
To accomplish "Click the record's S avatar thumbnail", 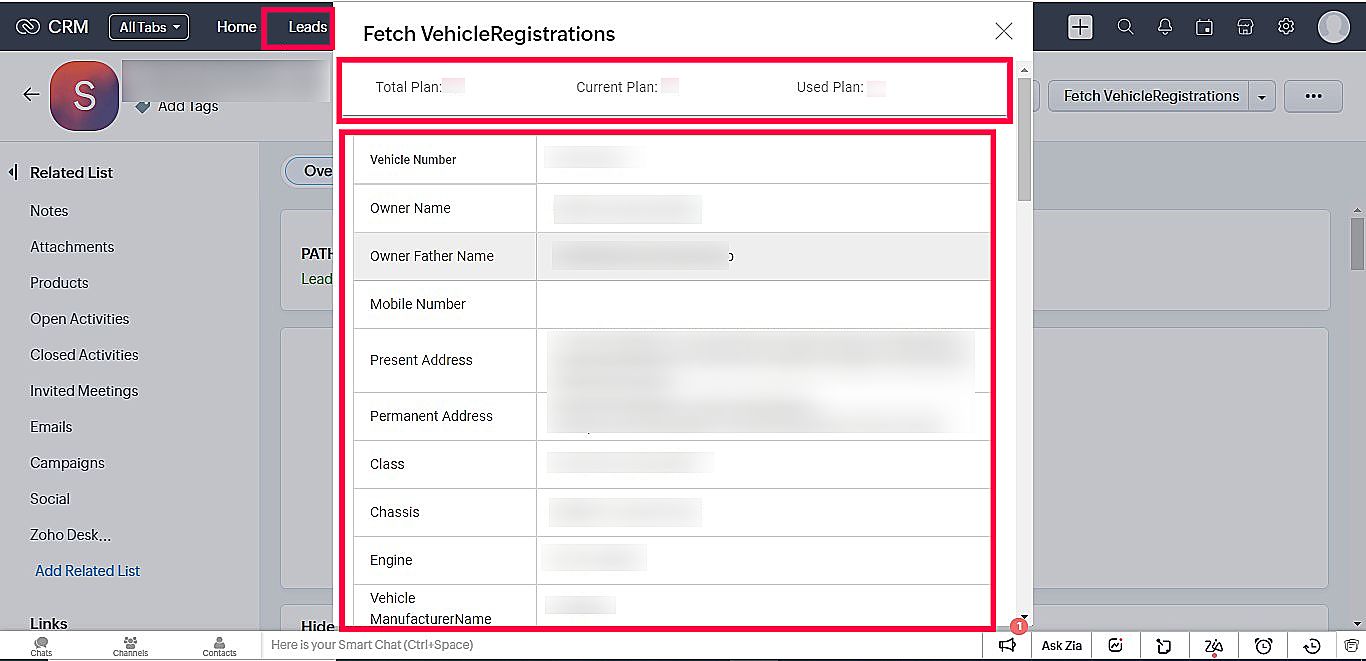I will 84,96.
